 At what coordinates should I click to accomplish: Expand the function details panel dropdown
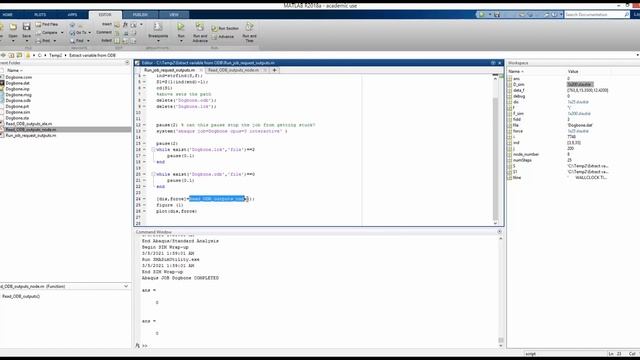click(126, 286)
